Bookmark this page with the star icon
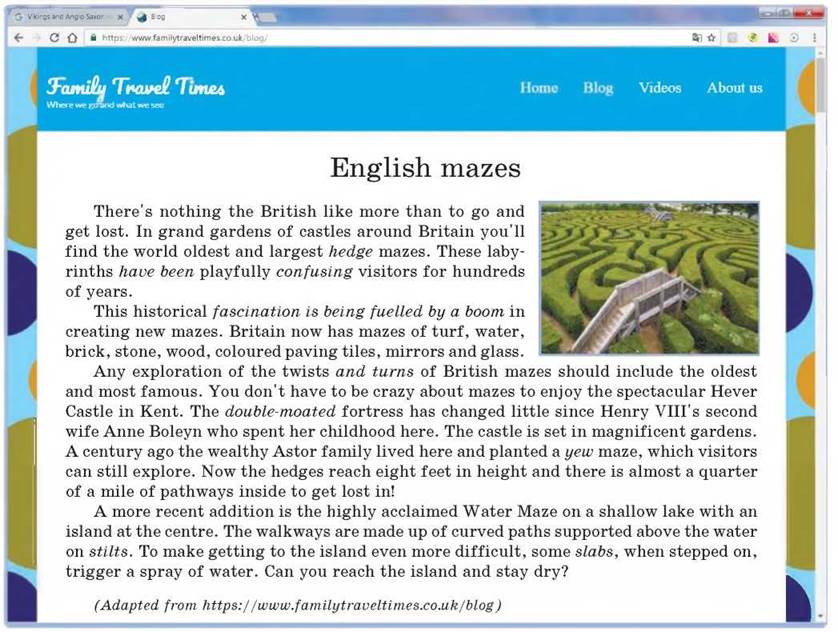838x632 pixels. click(711, 38)
